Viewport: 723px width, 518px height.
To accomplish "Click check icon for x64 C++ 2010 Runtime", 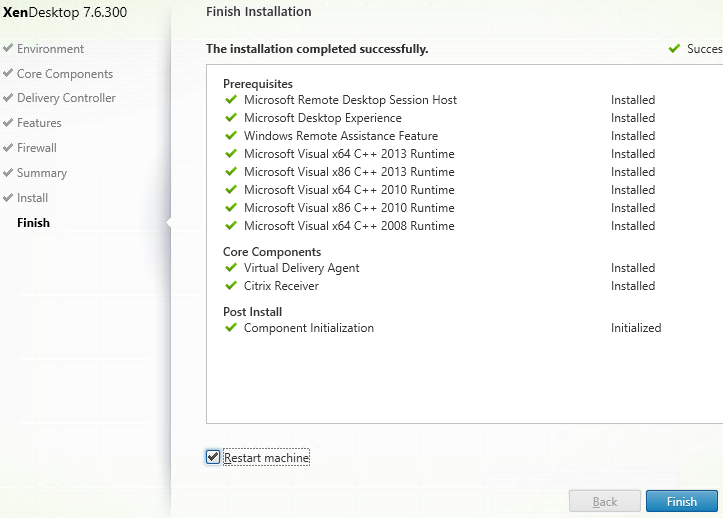I will pos(231,190).
